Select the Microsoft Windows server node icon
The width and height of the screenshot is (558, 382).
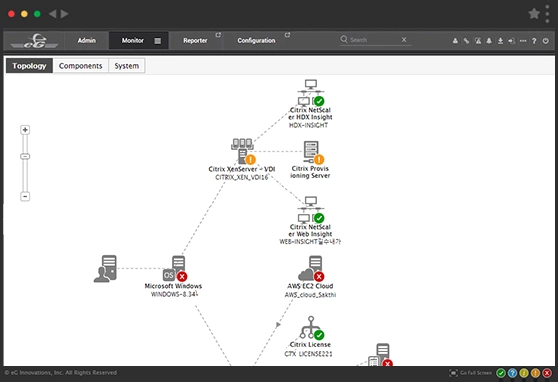pyautogui.click(x=175, y=269)
